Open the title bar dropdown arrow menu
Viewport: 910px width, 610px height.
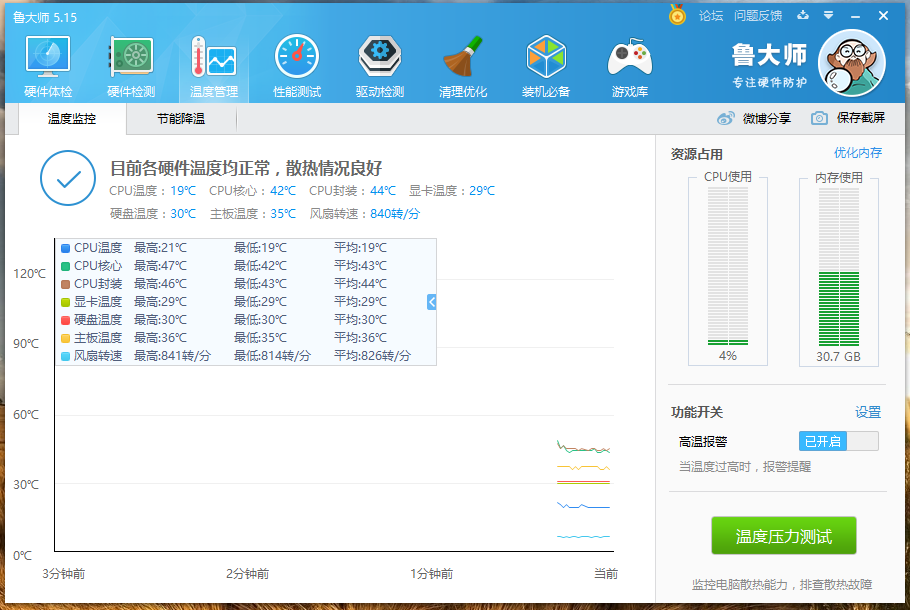[826, 15]
